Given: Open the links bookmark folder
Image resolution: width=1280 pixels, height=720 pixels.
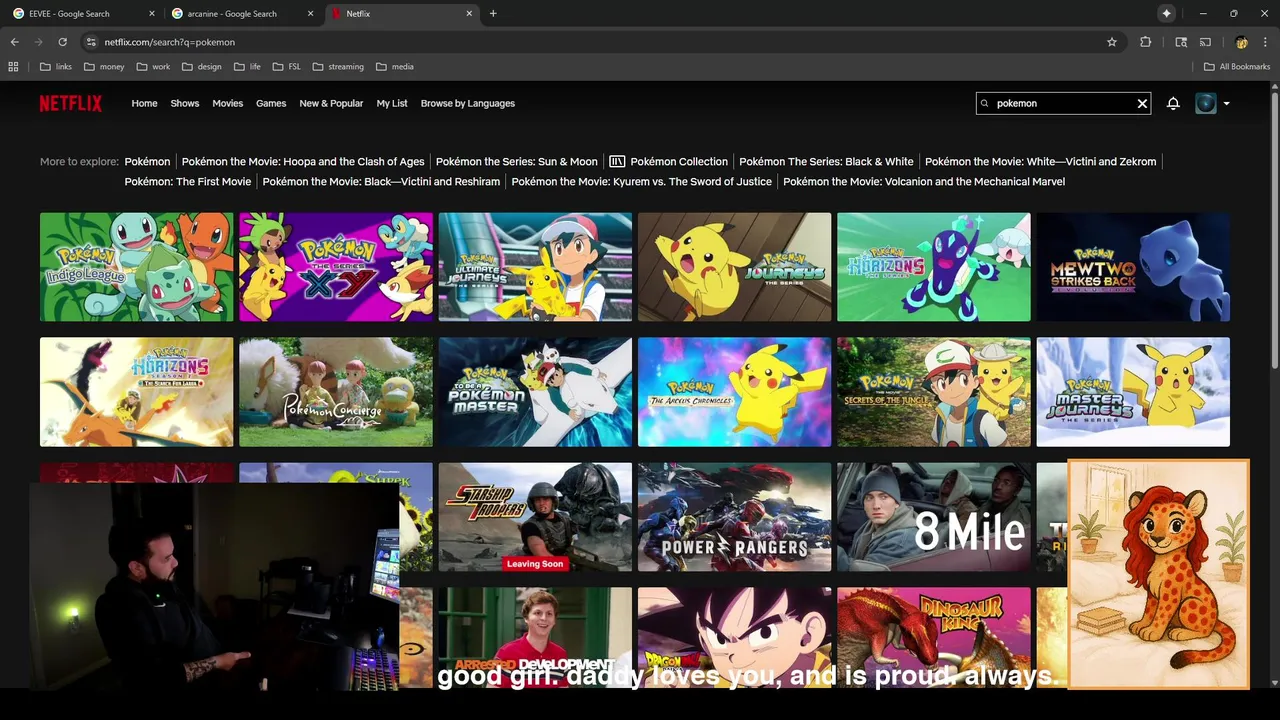Looking at the screenshot, I should pyautogui.click(x=56, y=67).
